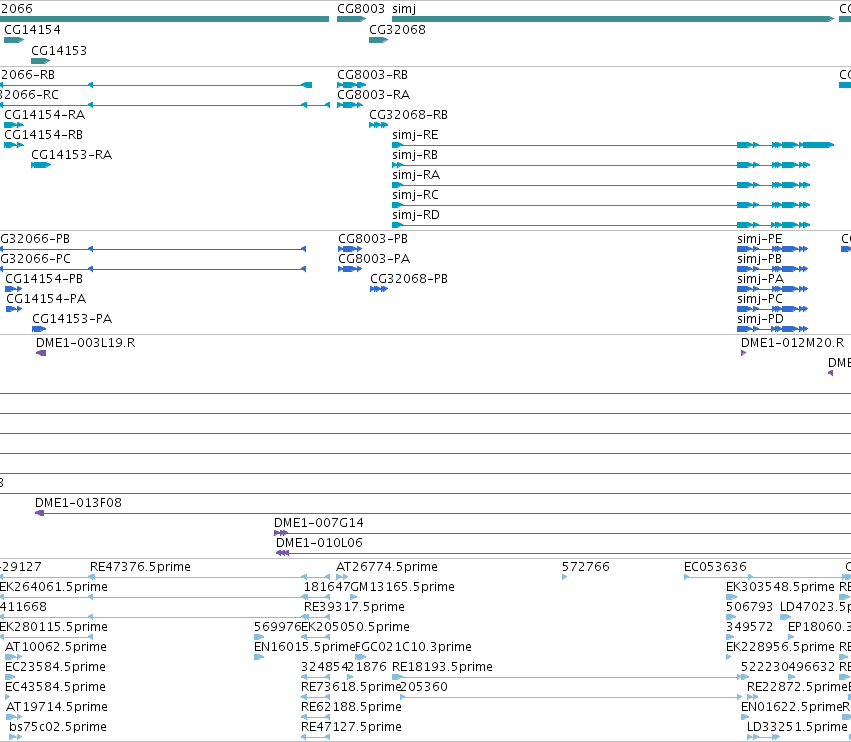Select protein CG8003-PB

click(373, 239)
